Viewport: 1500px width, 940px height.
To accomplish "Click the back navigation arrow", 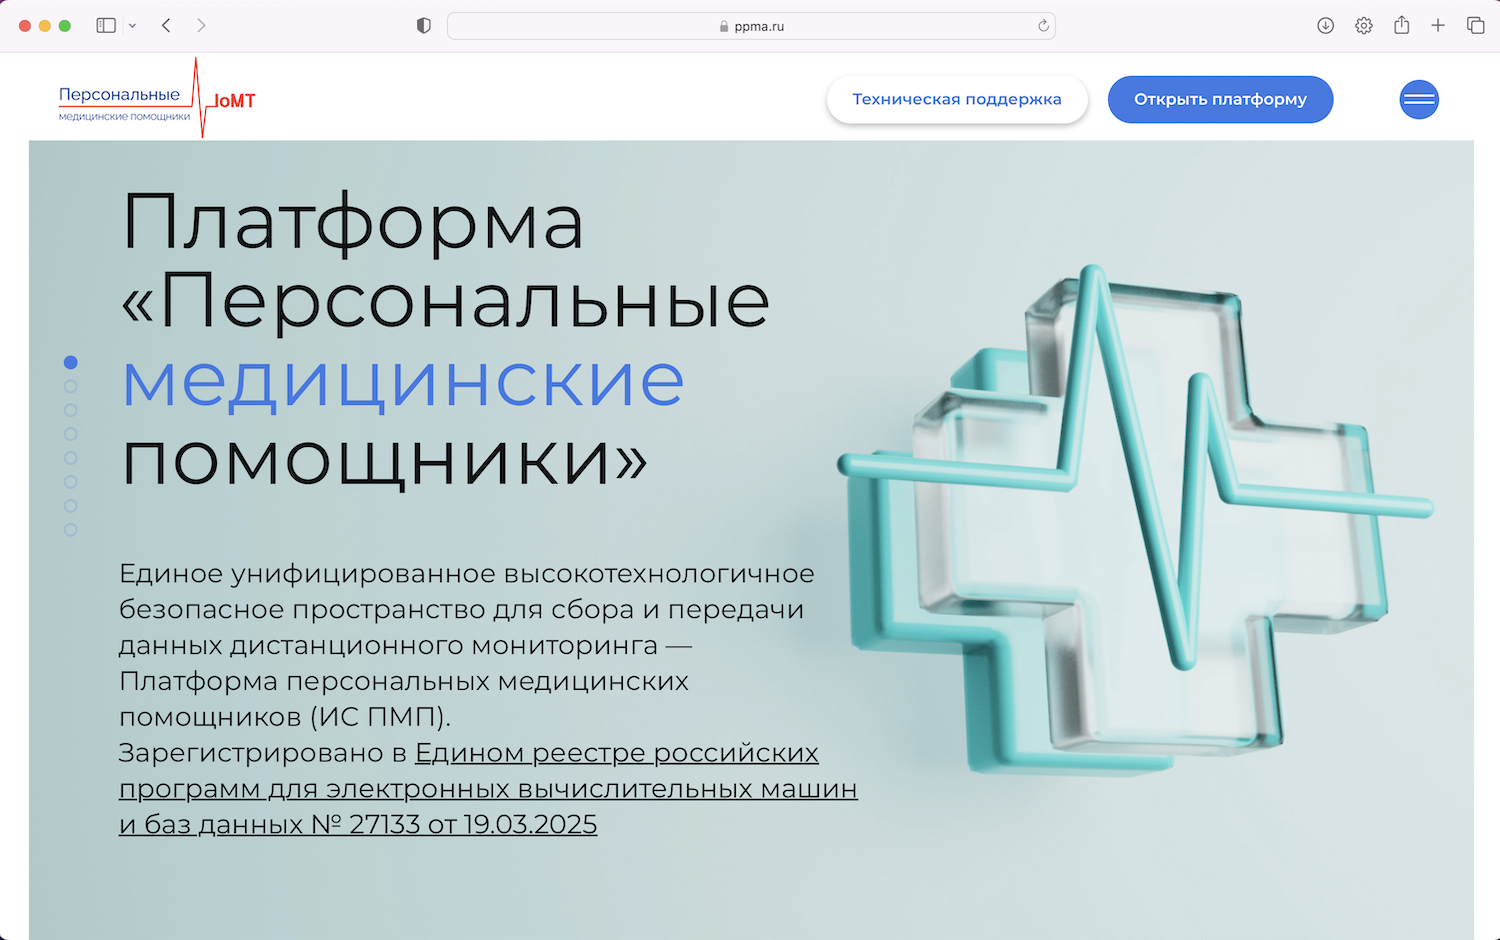I will (166, 25).
